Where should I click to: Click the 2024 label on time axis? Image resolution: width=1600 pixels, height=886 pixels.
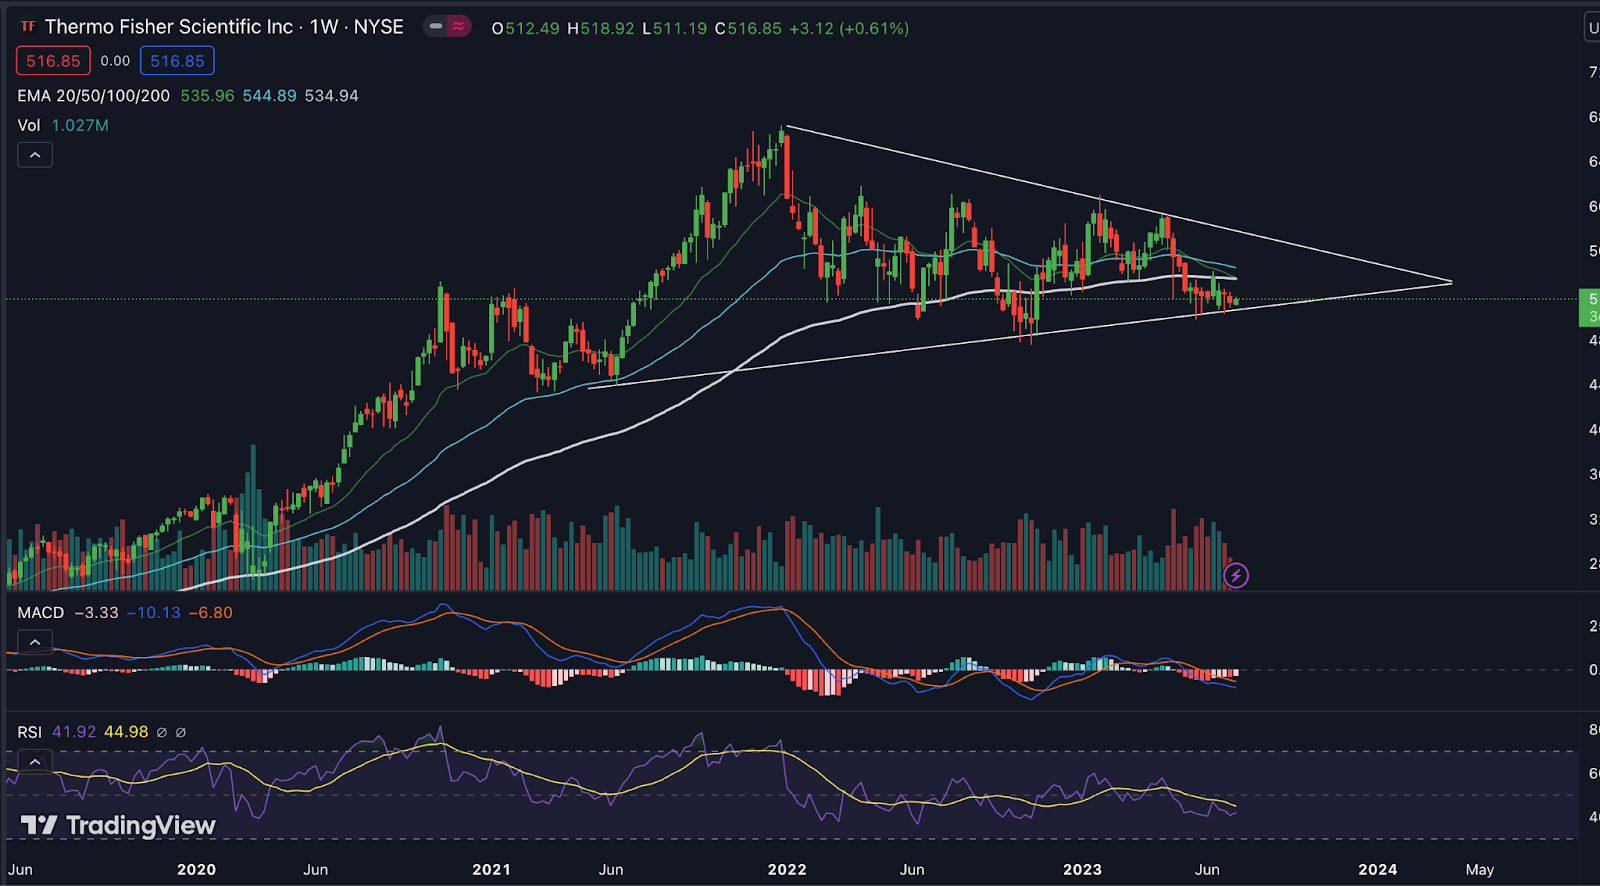(1377, 870)
